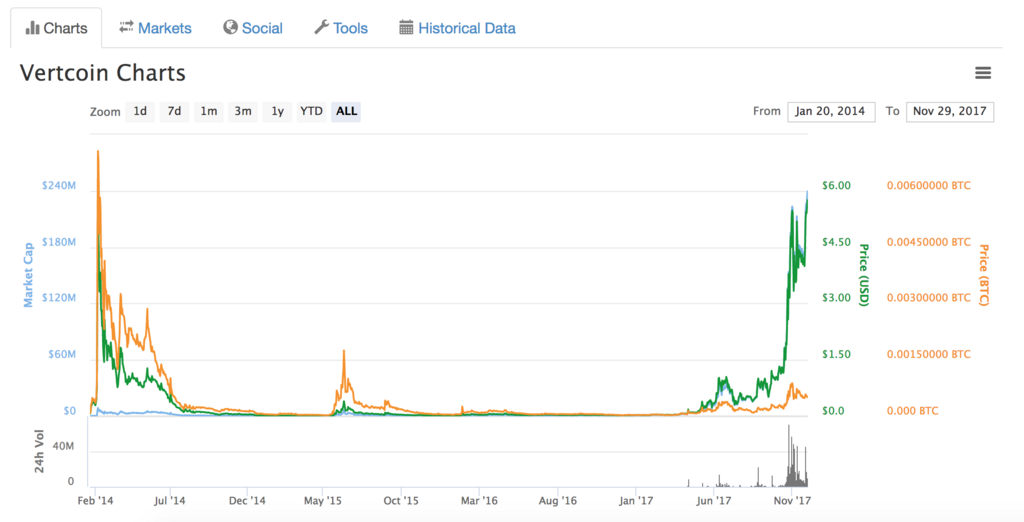
Task: Open the Tools tab
Action: tap(341, 28)
